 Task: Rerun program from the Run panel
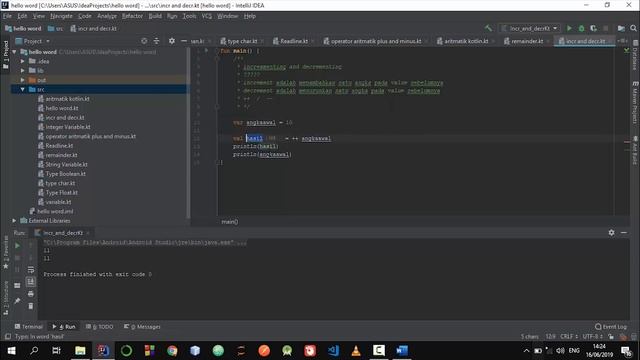point(17,246)
